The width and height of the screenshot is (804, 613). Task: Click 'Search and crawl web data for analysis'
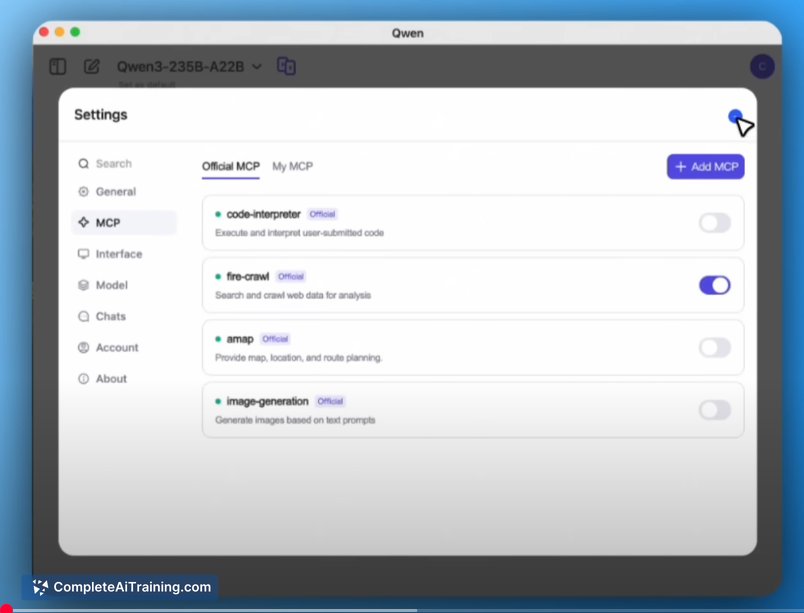coord(293,295)
